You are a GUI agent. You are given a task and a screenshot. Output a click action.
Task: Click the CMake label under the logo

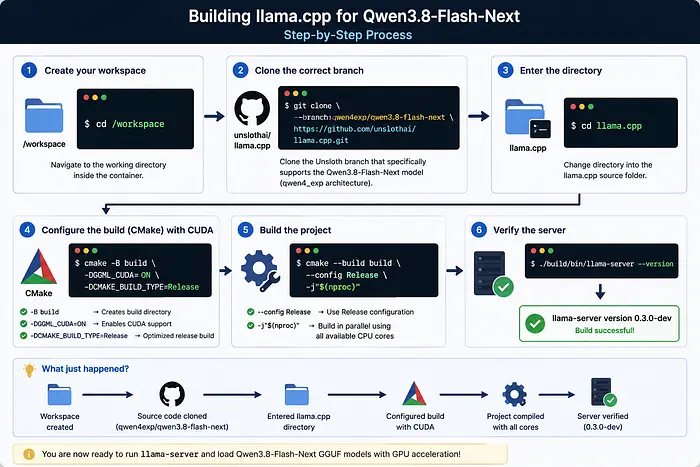coord(38,293)
